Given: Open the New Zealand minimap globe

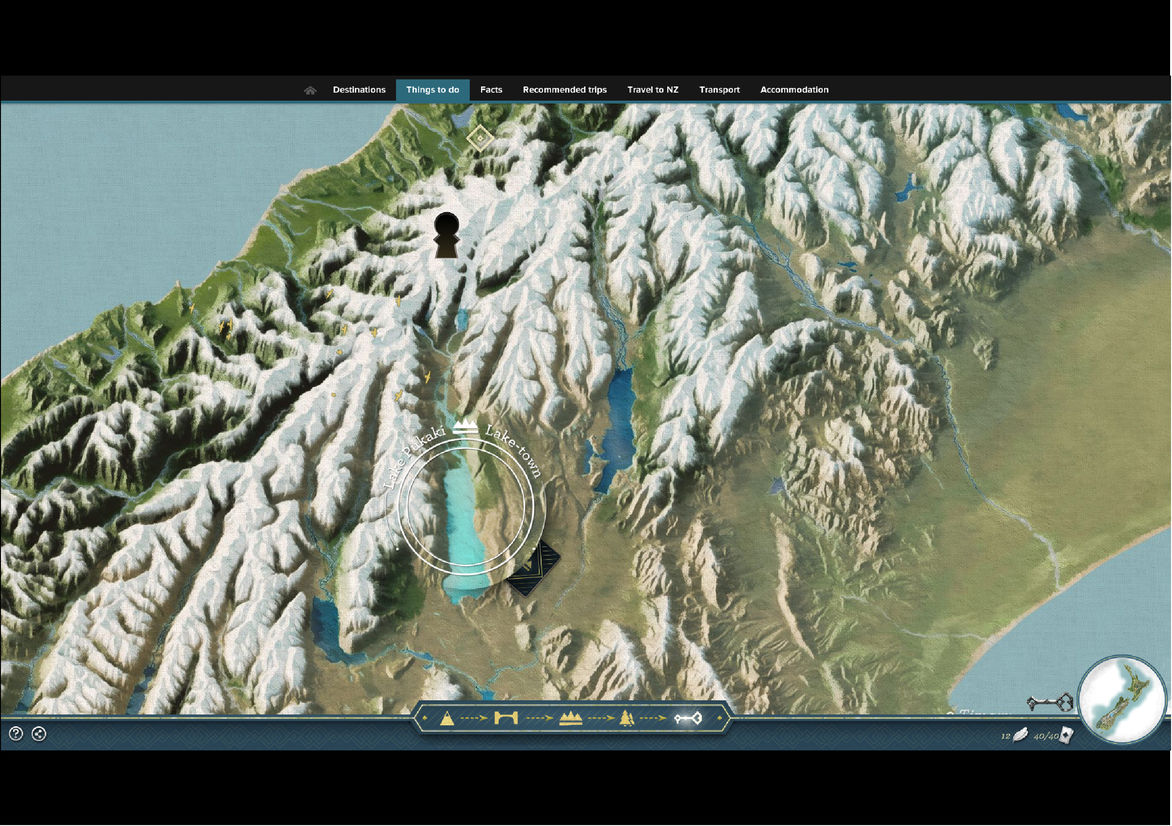Looking at the screenshot, I should (1121, 700).
